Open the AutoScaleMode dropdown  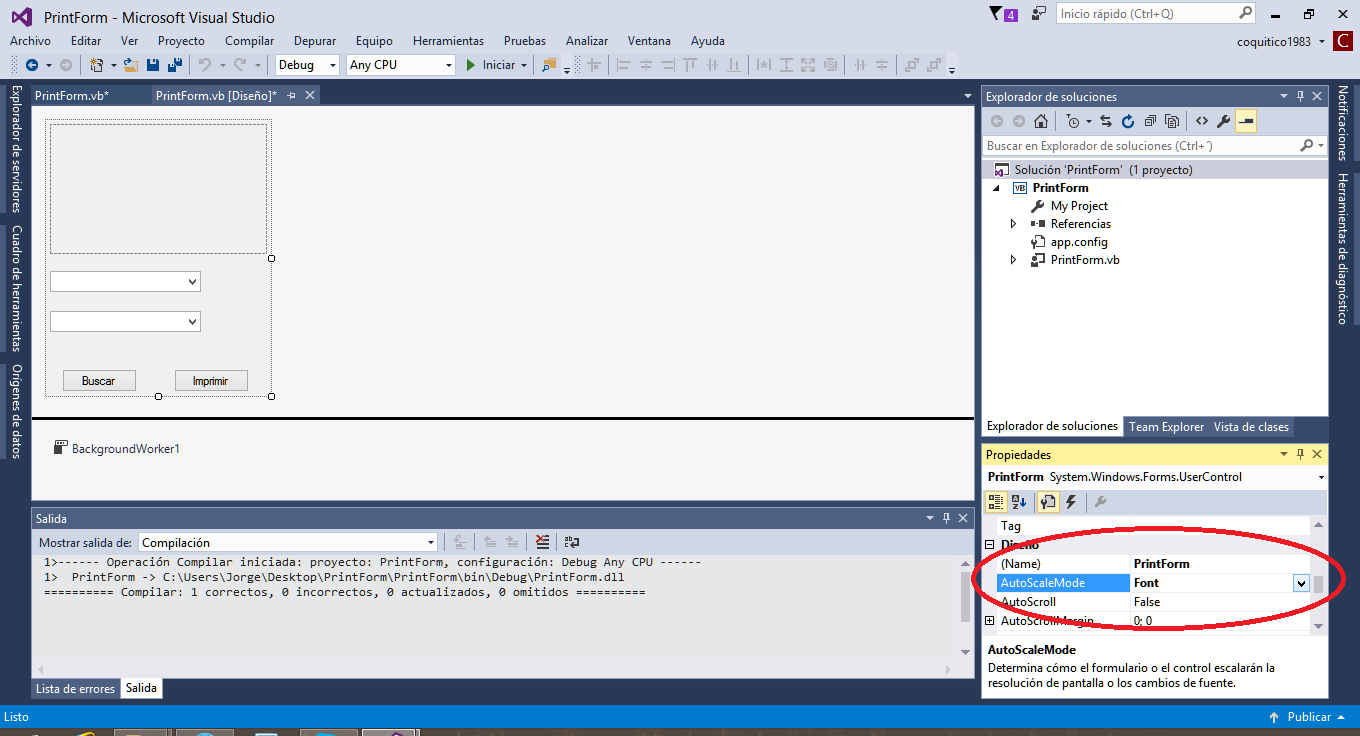tap(1300, 583)
